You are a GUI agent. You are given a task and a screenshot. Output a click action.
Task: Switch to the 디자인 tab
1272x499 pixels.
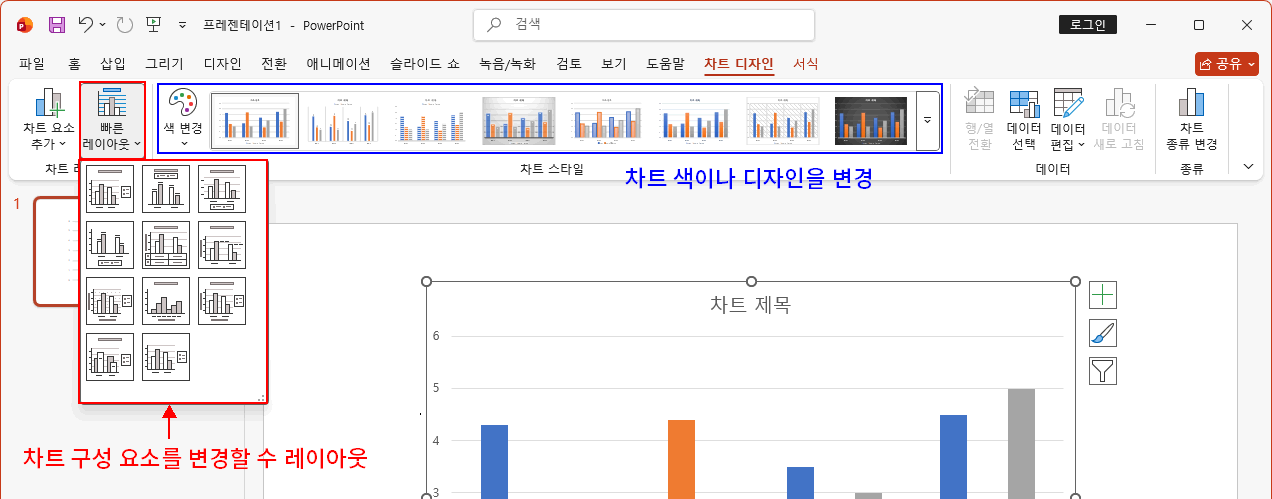pos(222,64)
